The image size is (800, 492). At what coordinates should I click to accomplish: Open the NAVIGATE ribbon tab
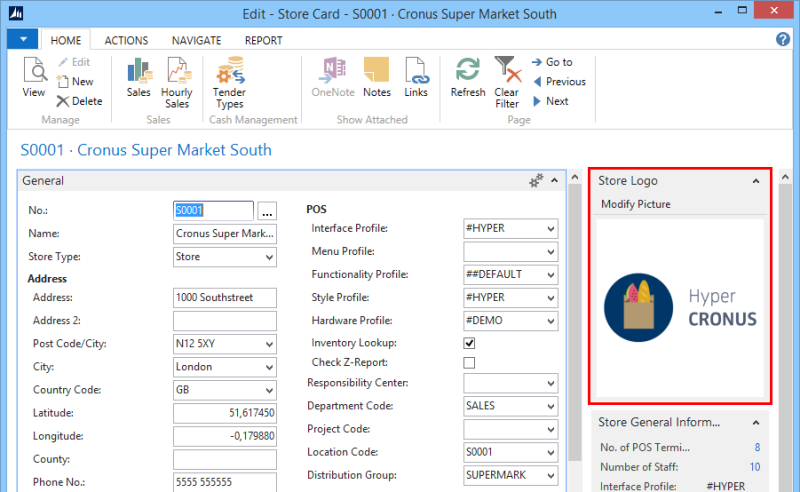point(197,41)
